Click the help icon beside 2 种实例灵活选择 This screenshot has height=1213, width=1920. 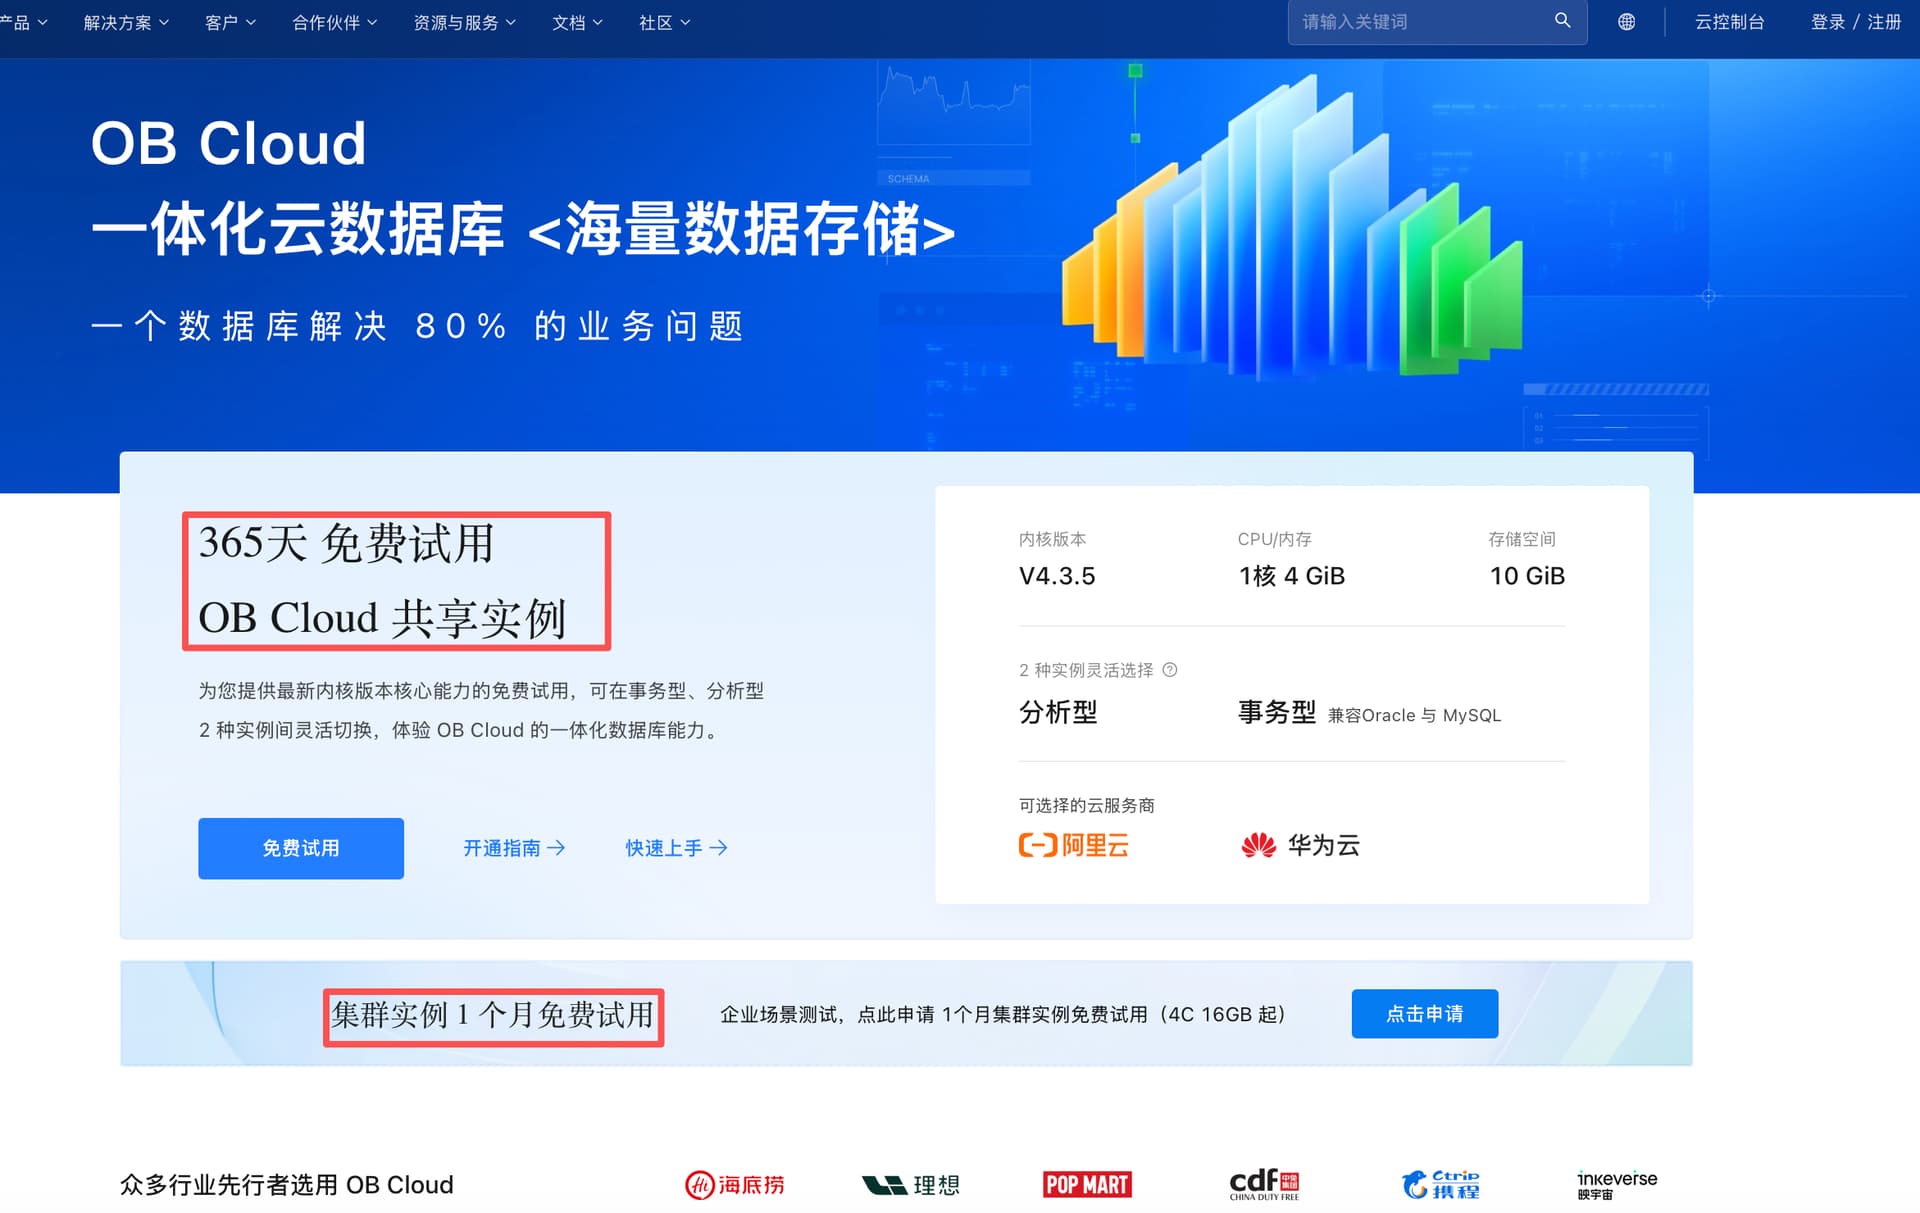(1170, 670)
